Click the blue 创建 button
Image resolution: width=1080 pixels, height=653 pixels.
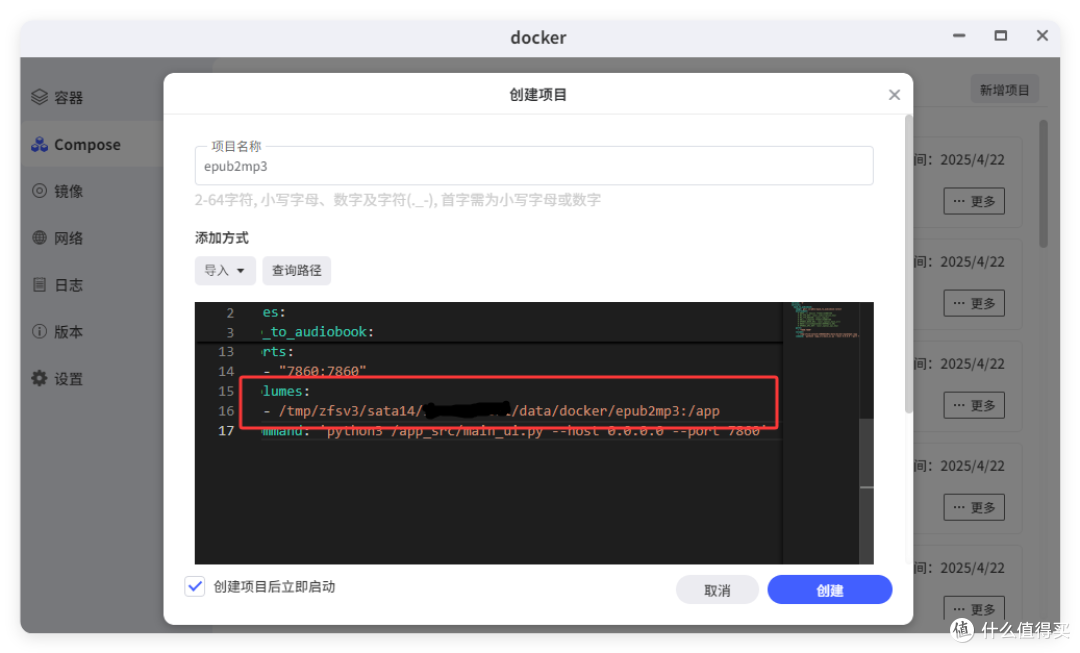(829, 590)
